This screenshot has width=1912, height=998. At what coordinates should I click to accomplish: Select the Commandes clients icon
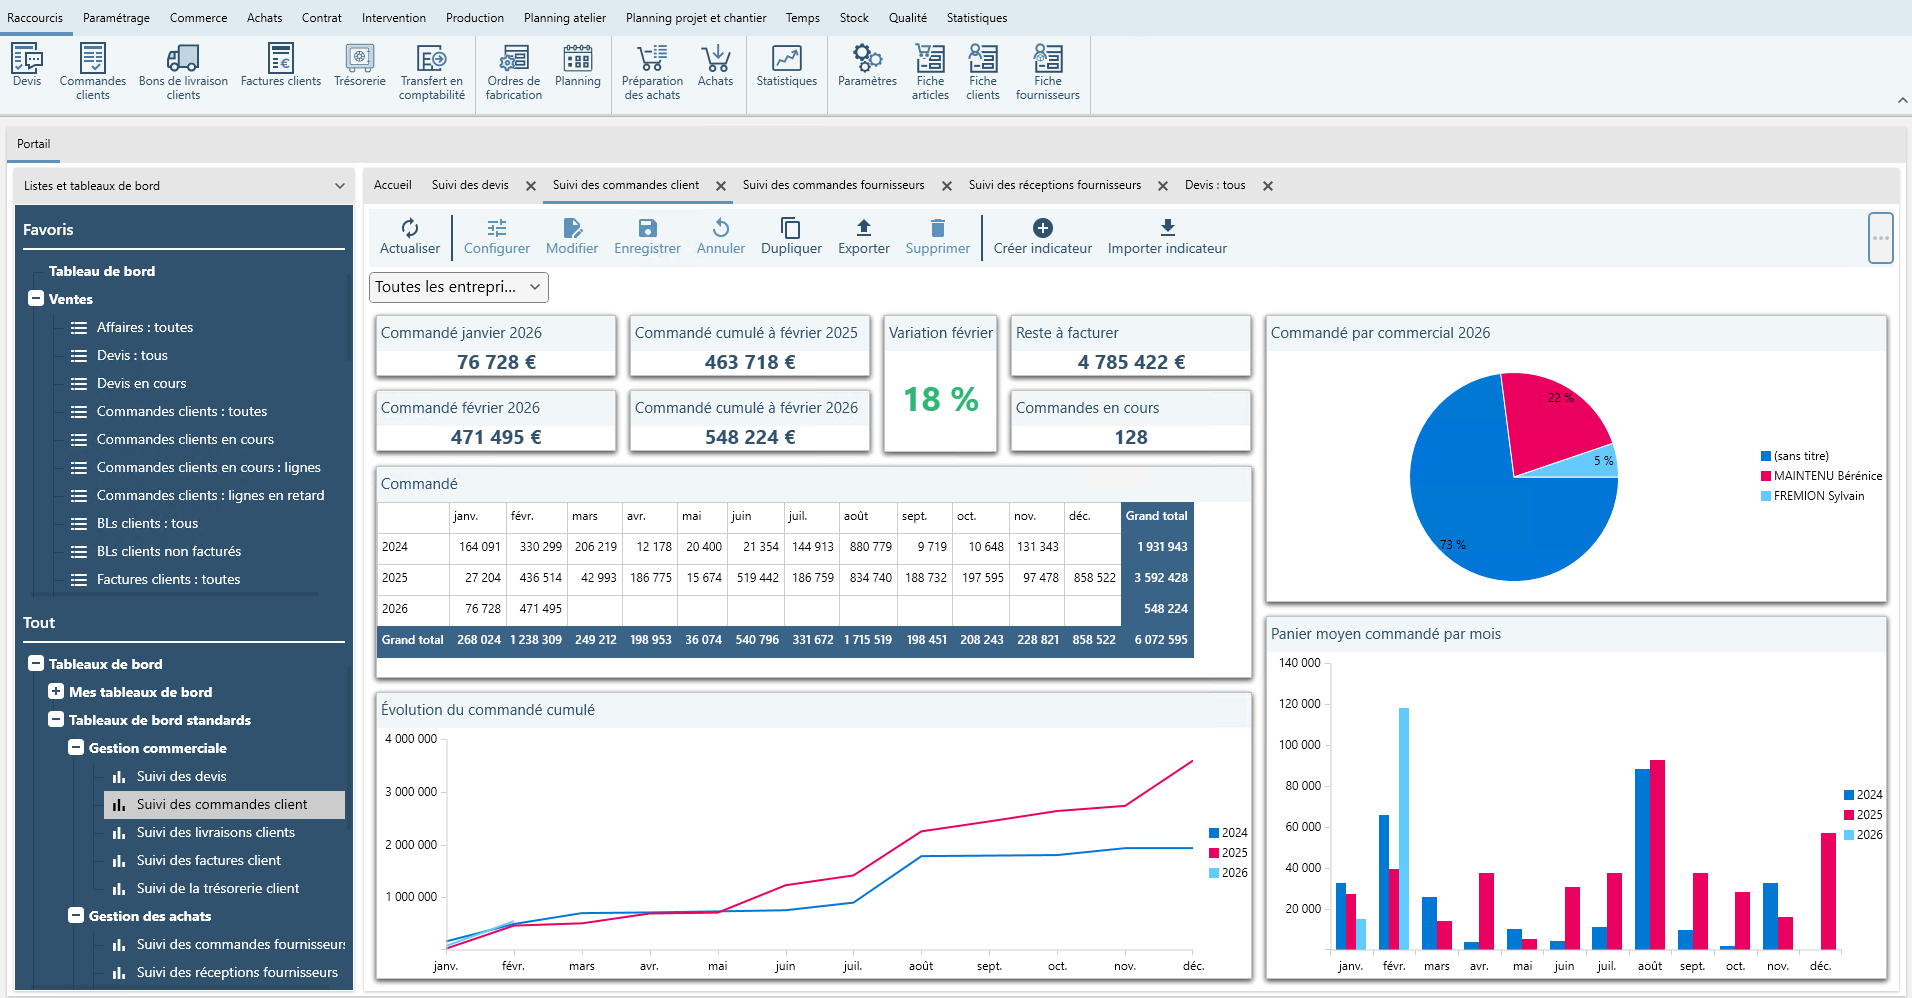tap(92, 68)
